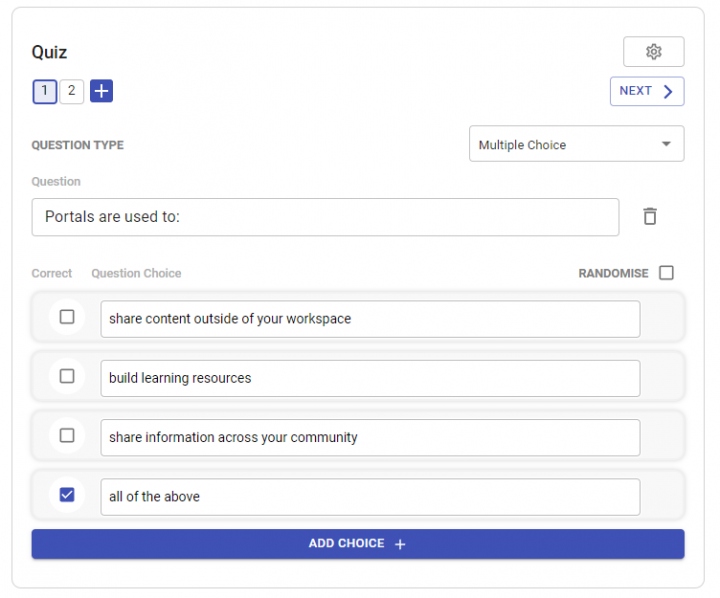Edit the 'Portals are used to:' question field

point(325,217)
